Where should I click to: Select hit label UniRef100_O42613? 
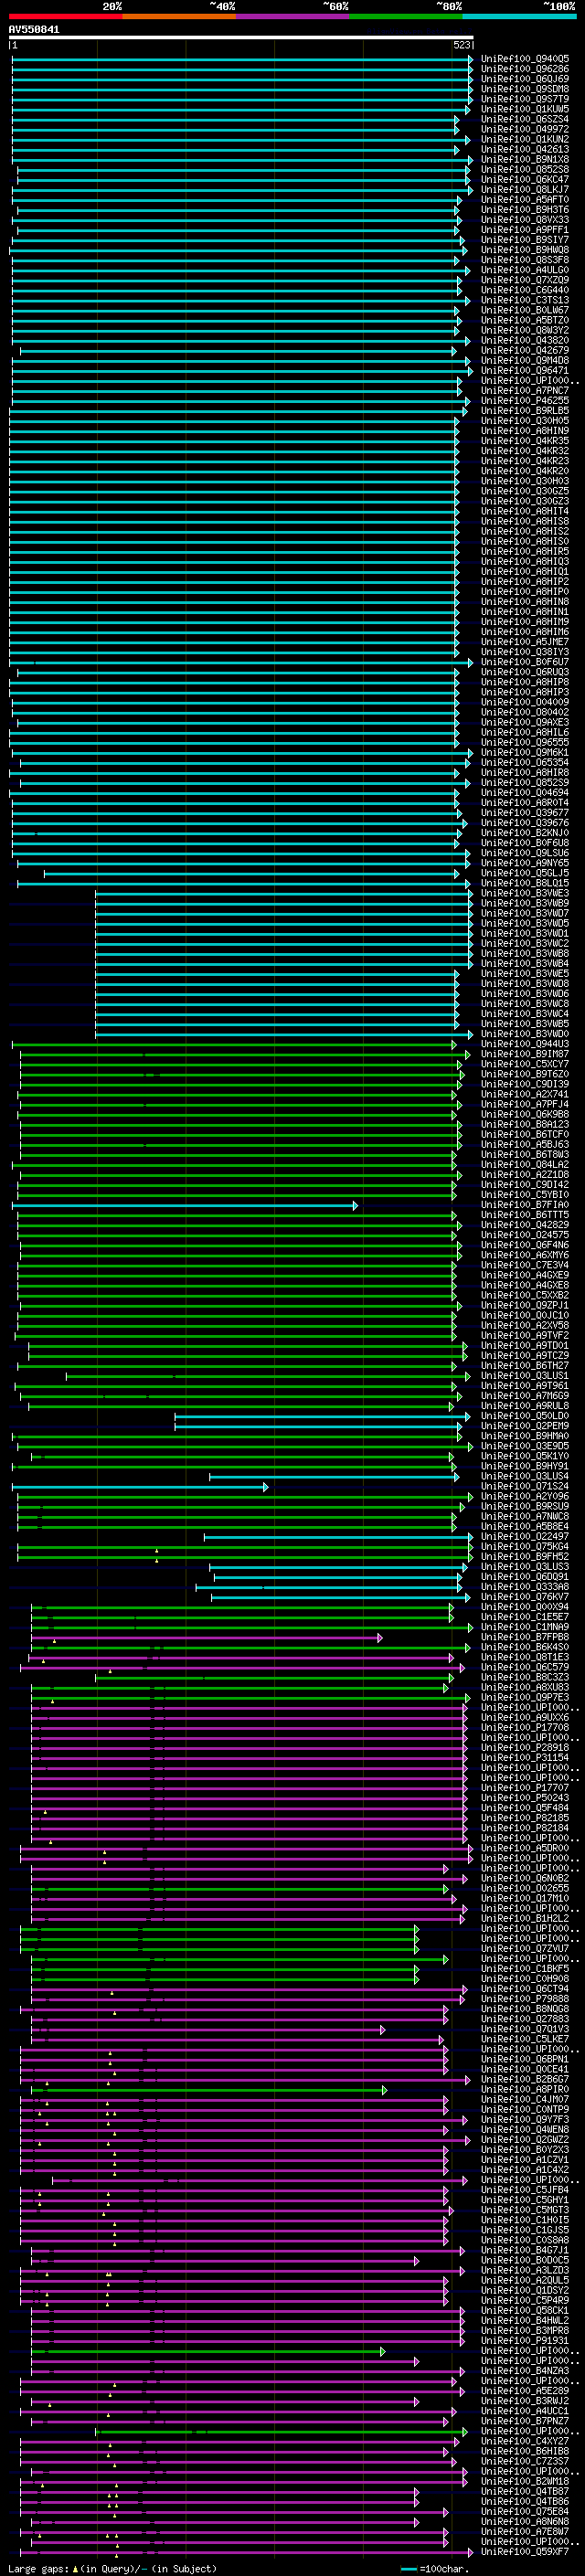pyautogui.click(x=525, y=149)
